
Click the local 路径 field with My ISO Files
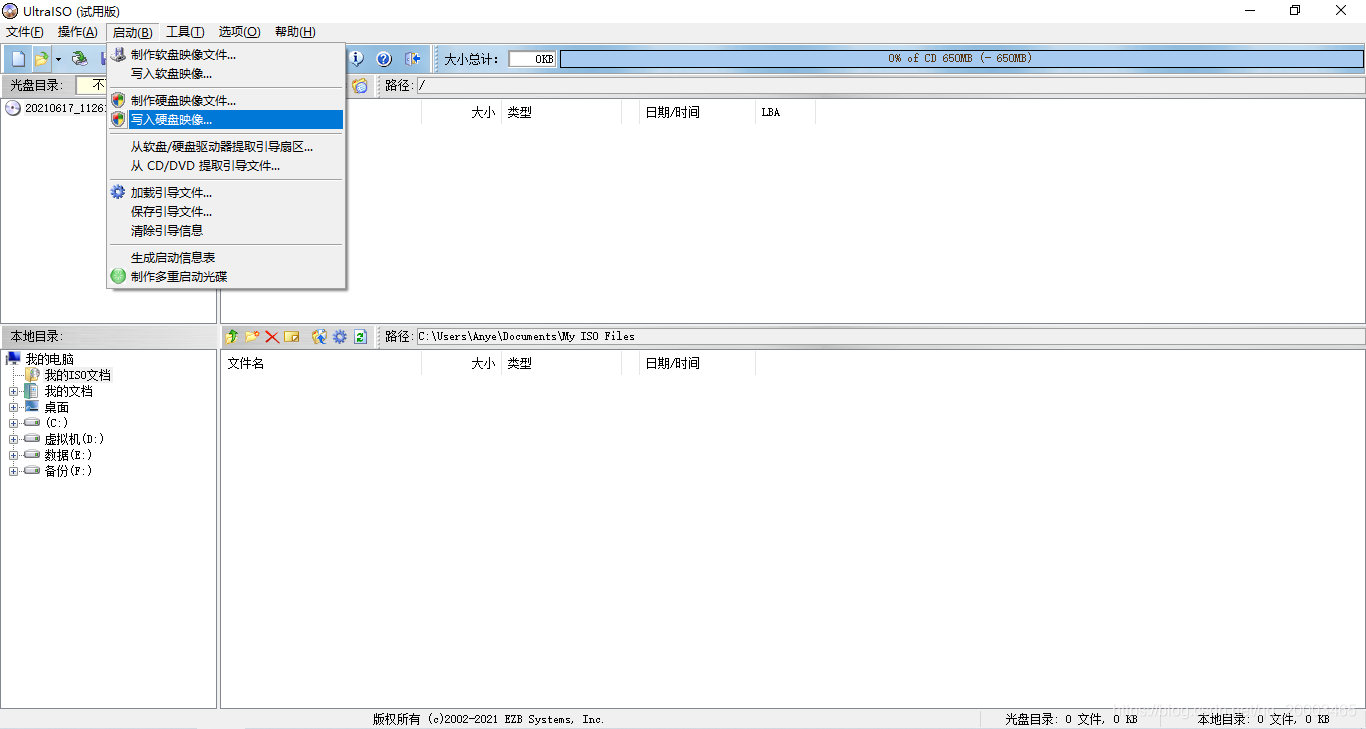pyautogui.click(x=890, y=337)
